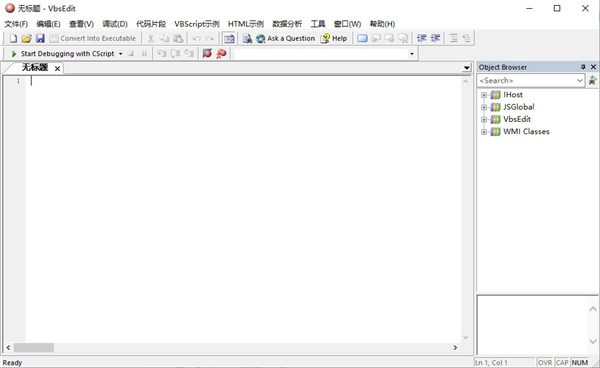
Task: Open the 帮助(H) menu
Action: click(x=382, y=24)
